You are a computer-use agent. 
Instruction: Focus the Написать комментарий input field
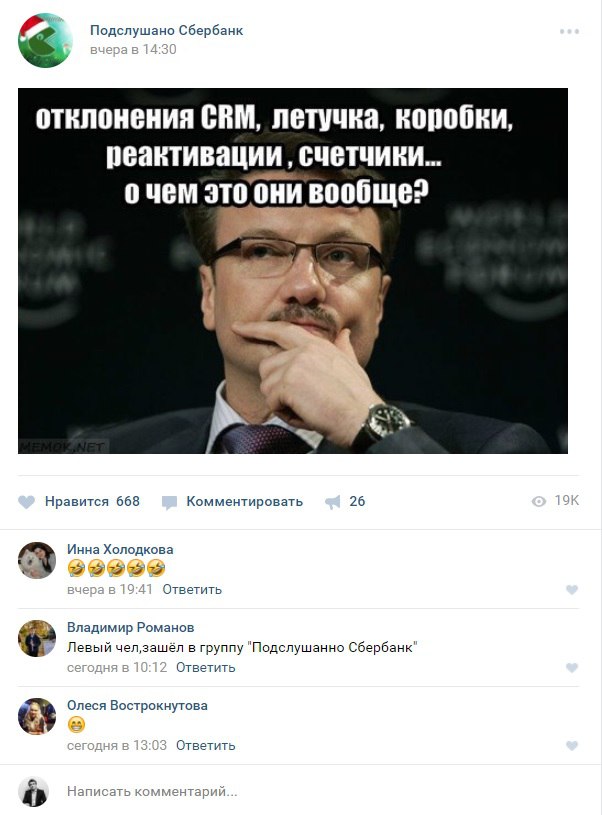point(322,792)
